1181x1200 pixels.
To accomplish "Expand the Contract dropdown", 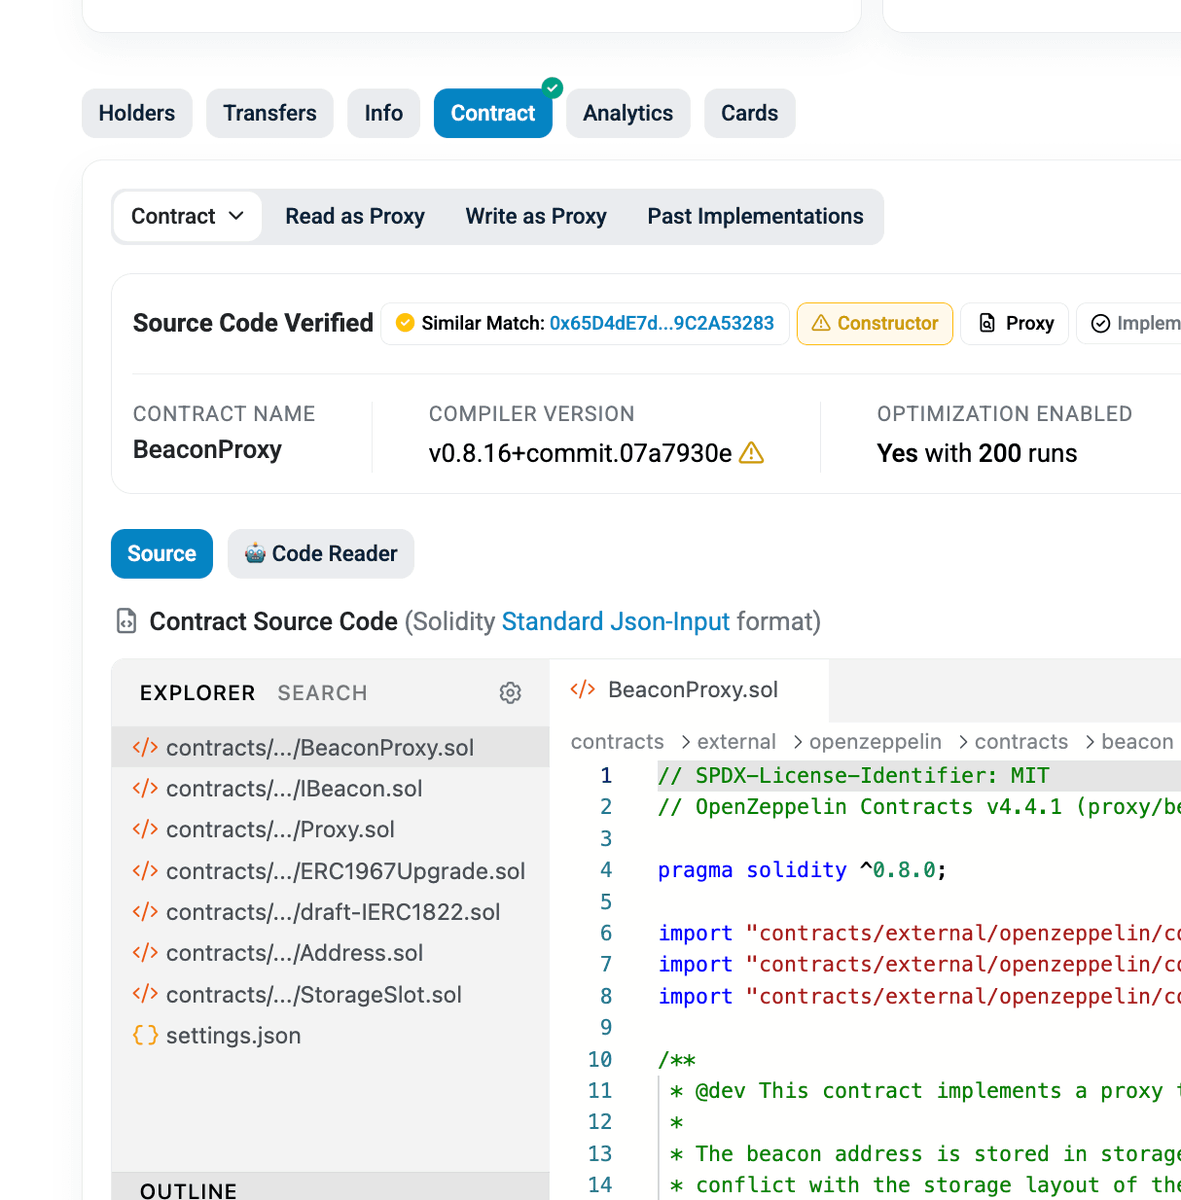I will 188,217.
